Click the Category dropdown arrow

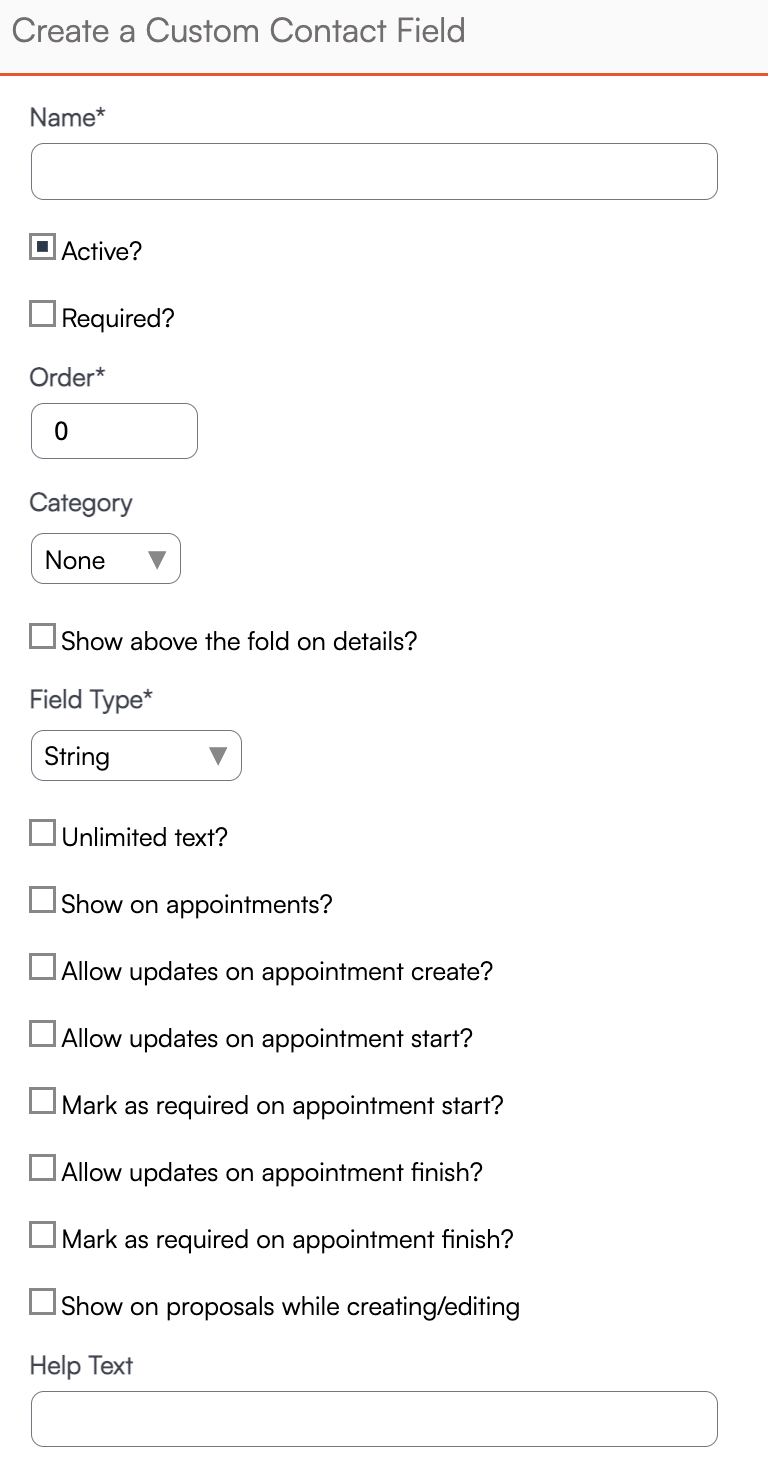pyautogui.click(x=157, y=559)
